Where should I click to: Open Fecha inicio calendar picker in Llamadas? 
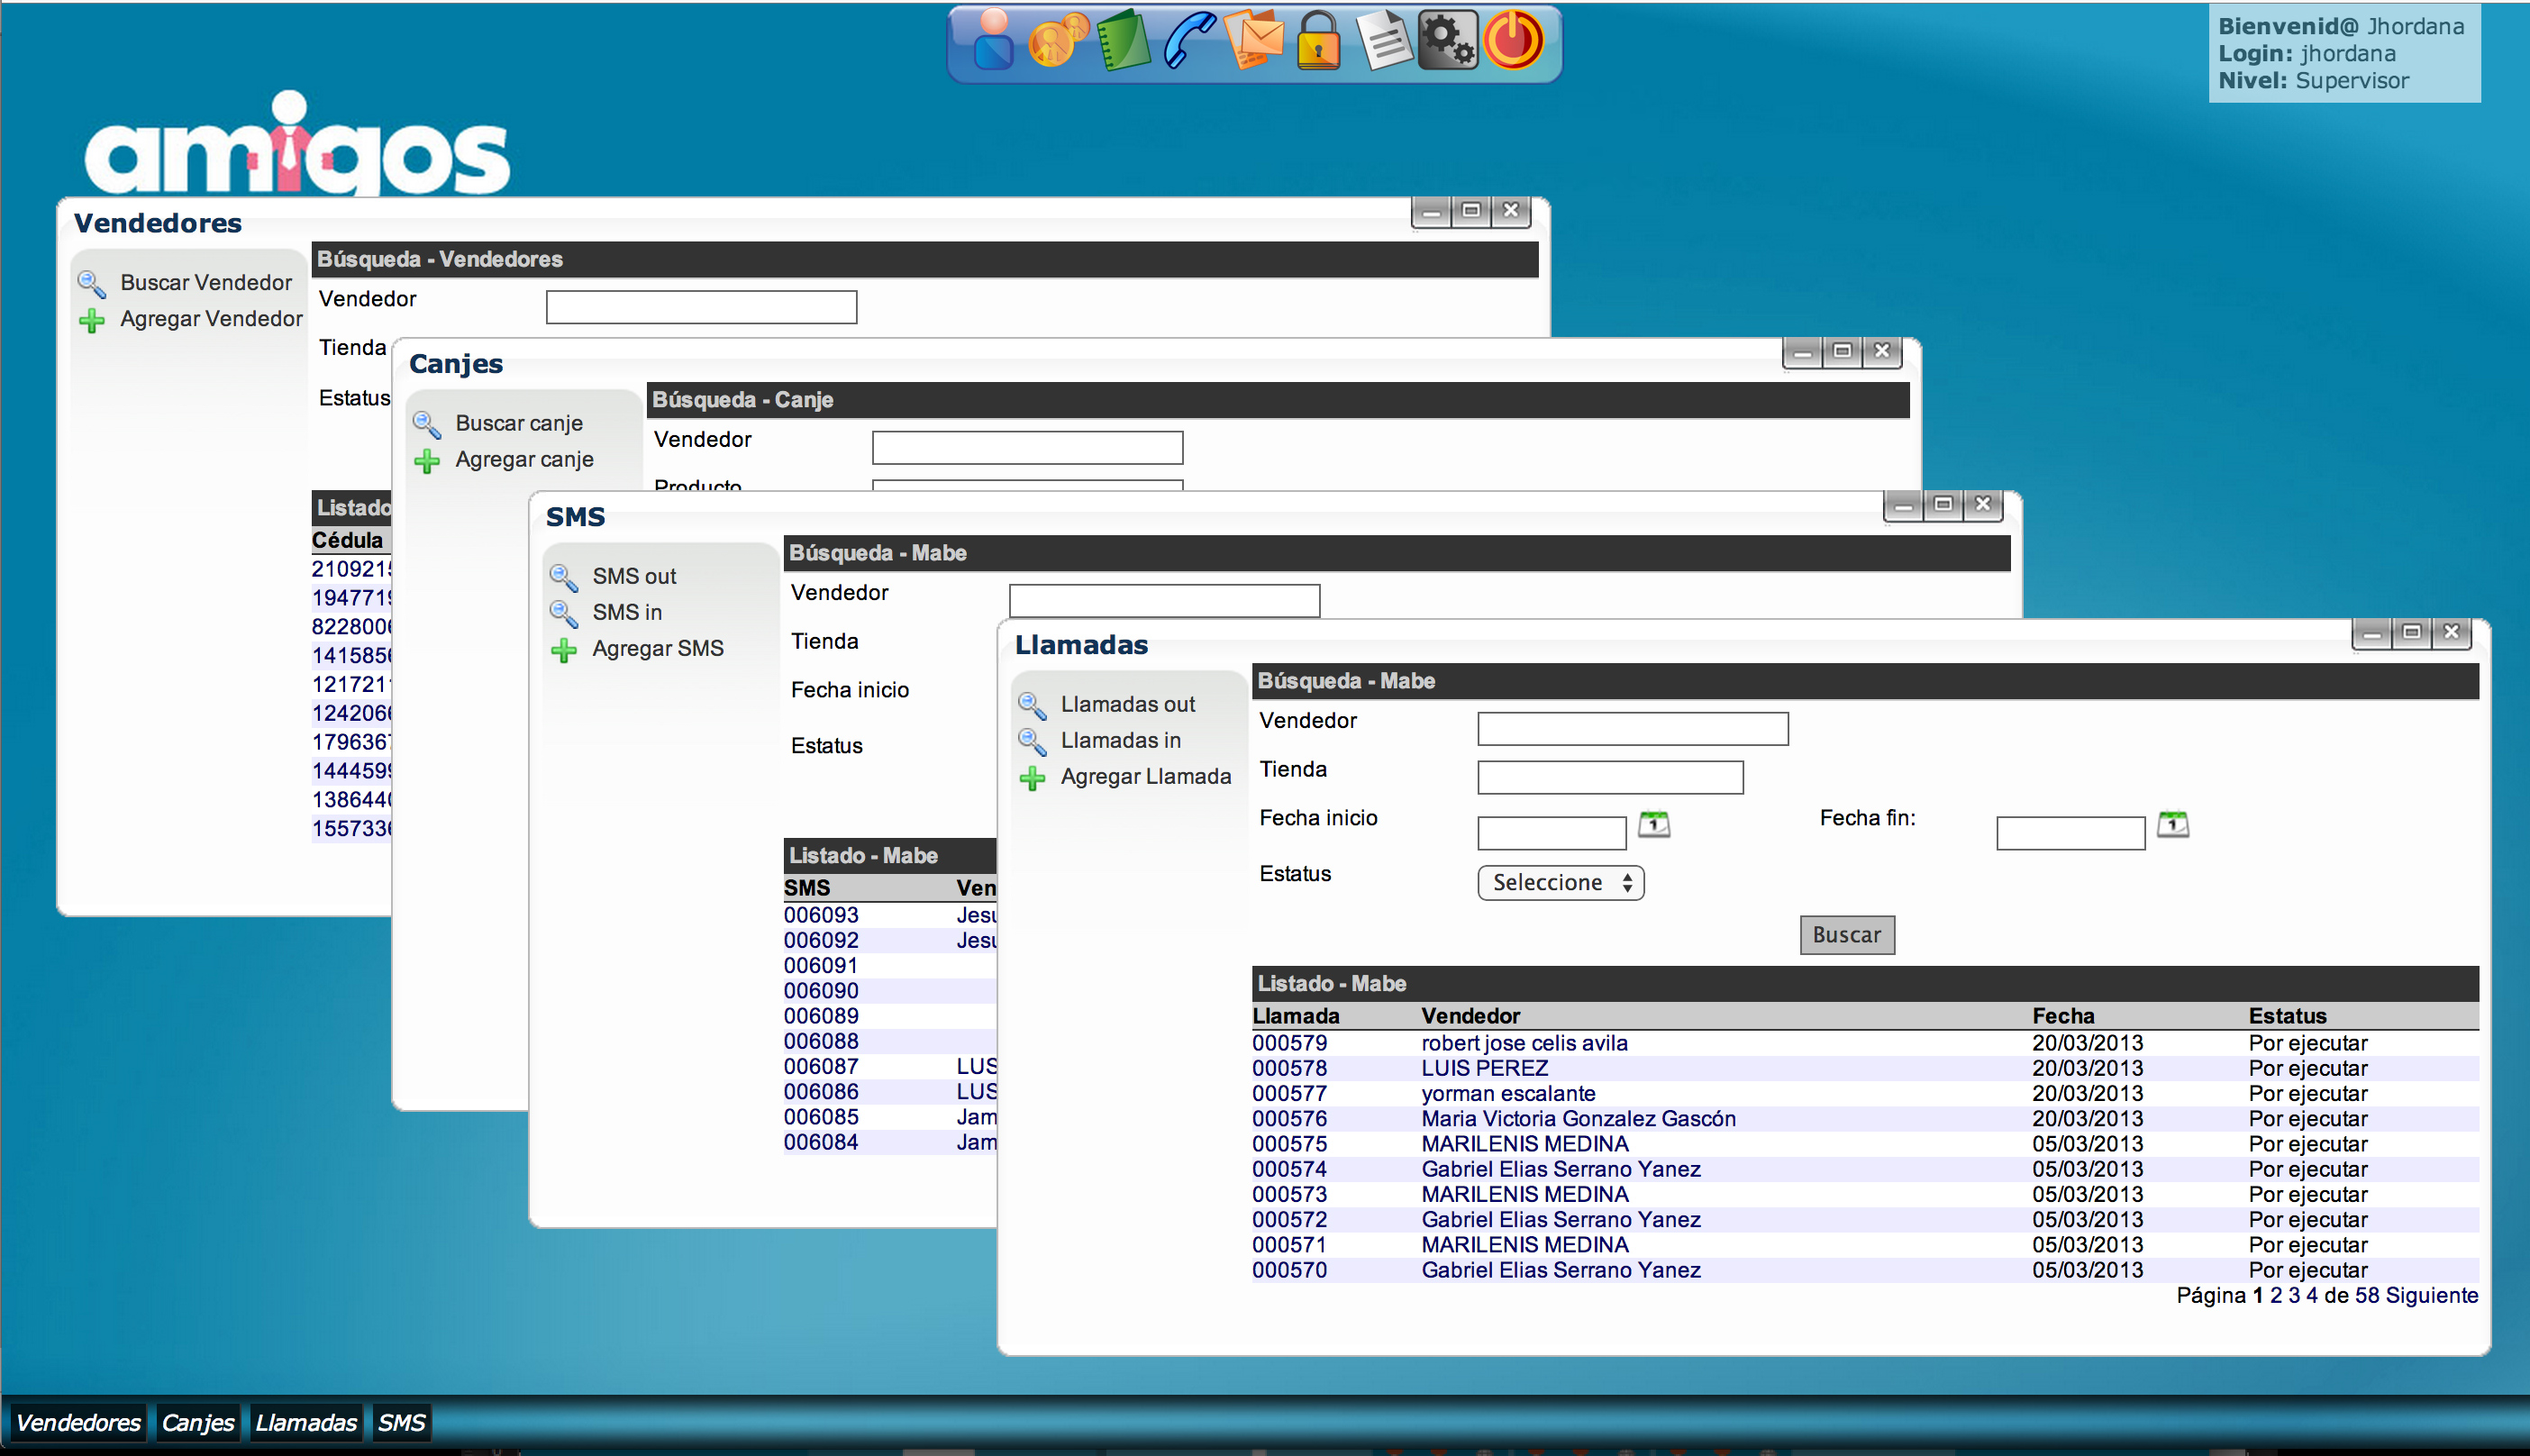coord(1654,825)
